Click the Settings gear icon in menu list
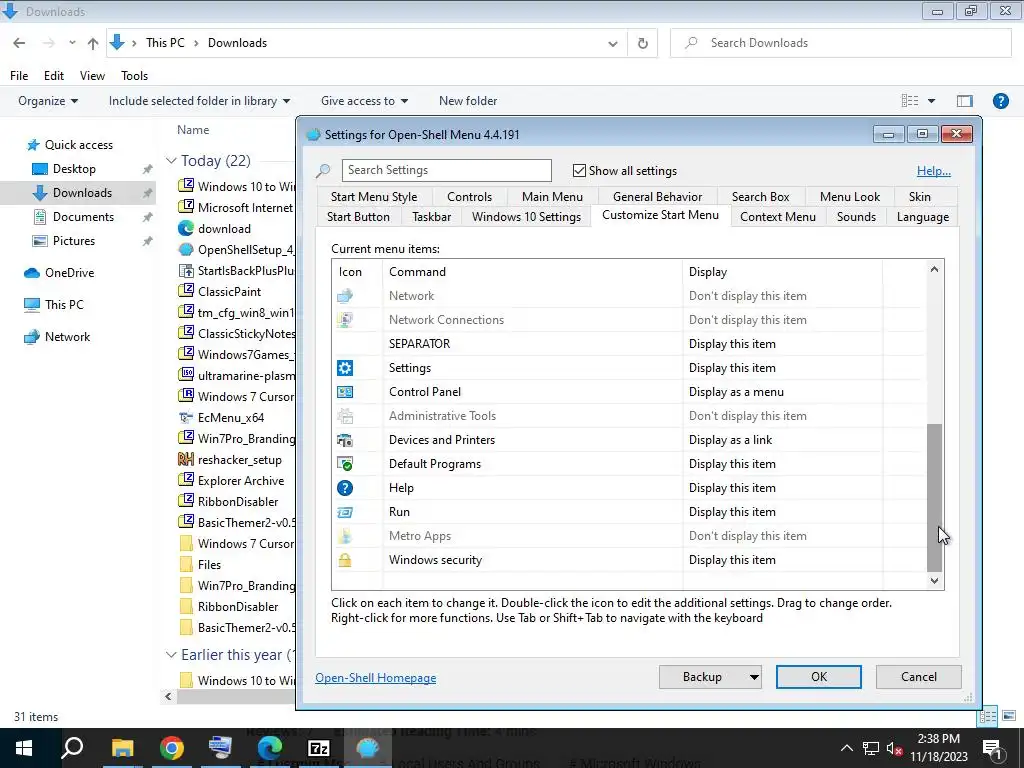This screenshot has height=768, width=1024. [345, 368]
